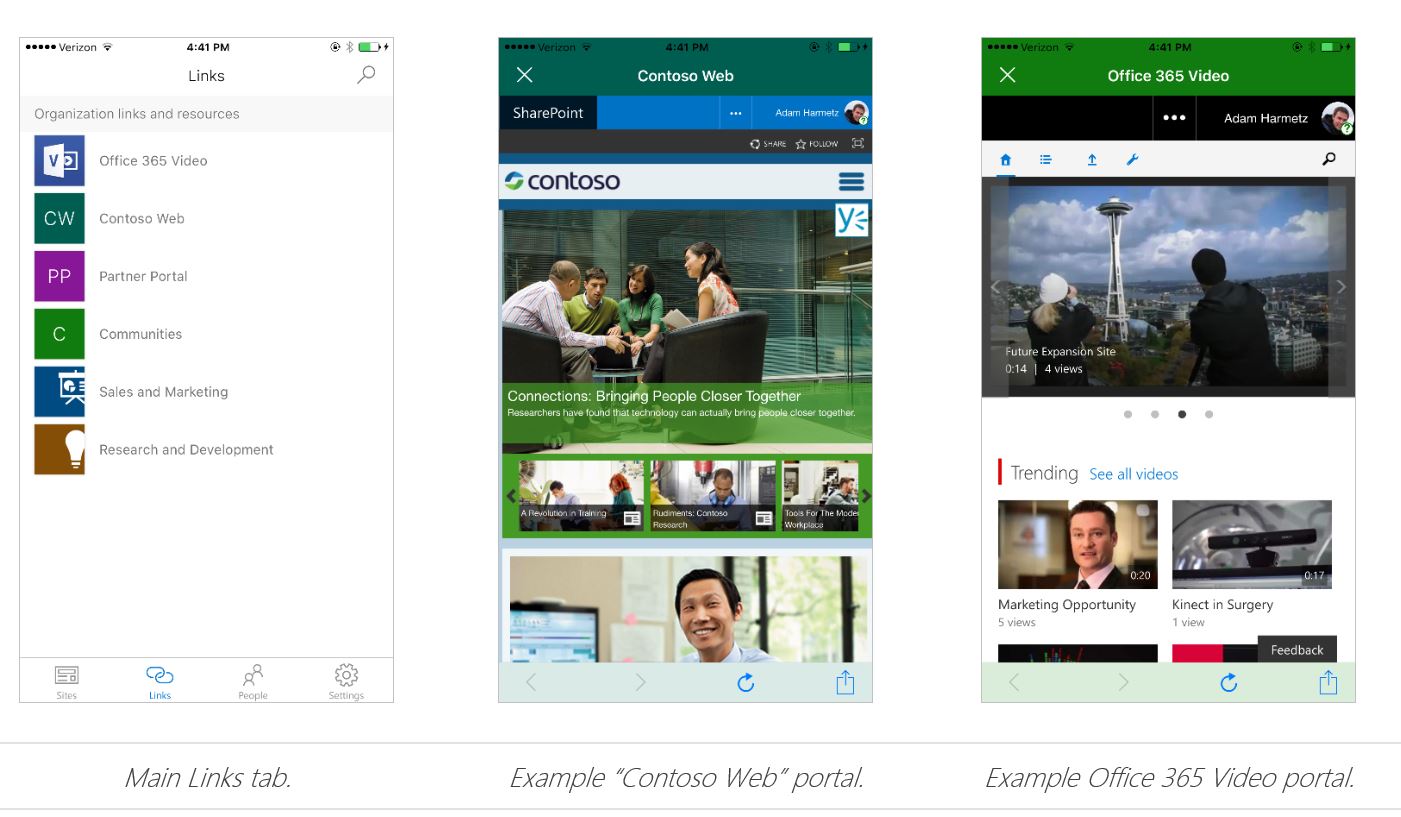Tap the search magnifier in Links screen
Image resolution: width=1401 pixels, height=817 pixels.
tap(367, 74)
